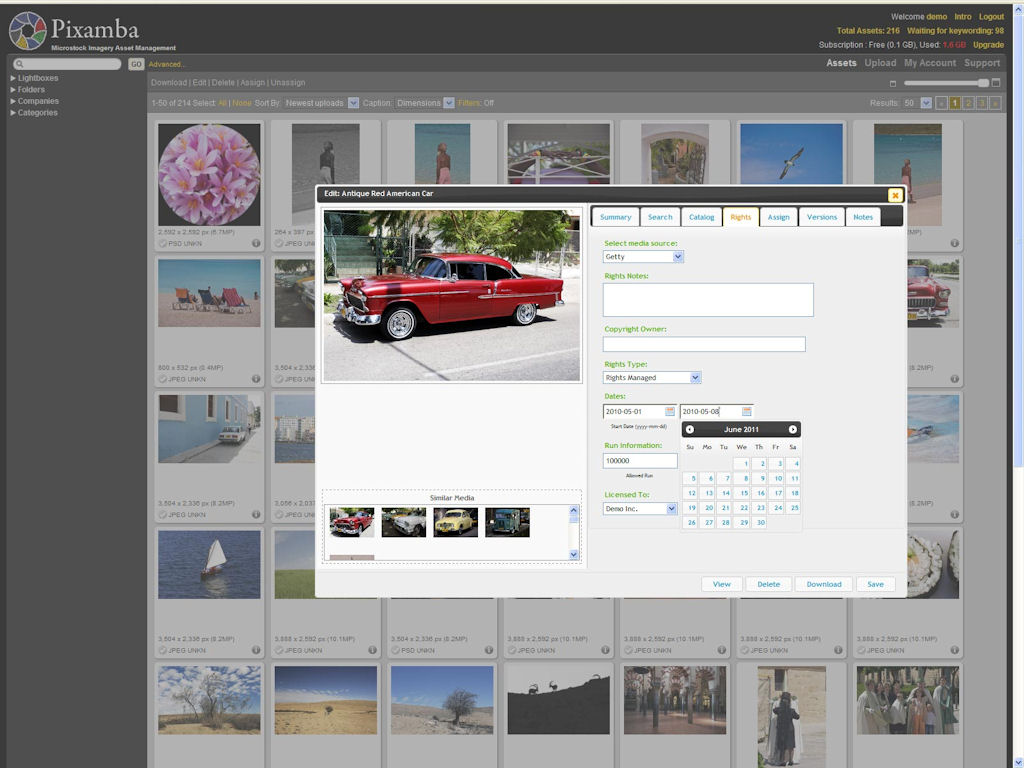Click the Save button
Image resolution: width=1024 pixels, height=768 pixels.
coord(875,584)
